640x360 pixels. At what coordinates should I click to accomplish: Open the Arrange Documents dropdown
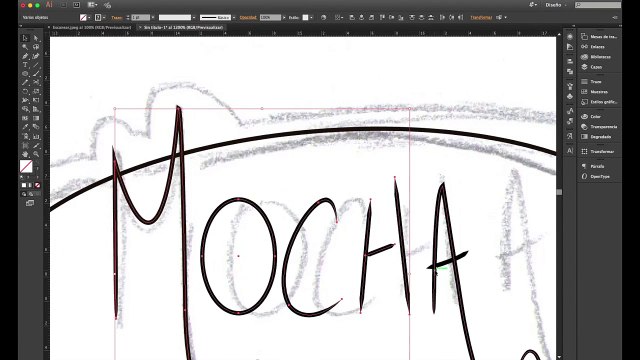93,5
